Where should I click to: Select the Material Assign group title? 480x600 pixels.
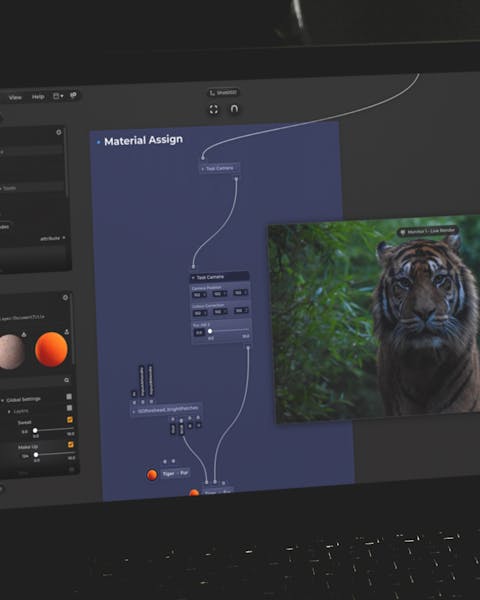143,140
